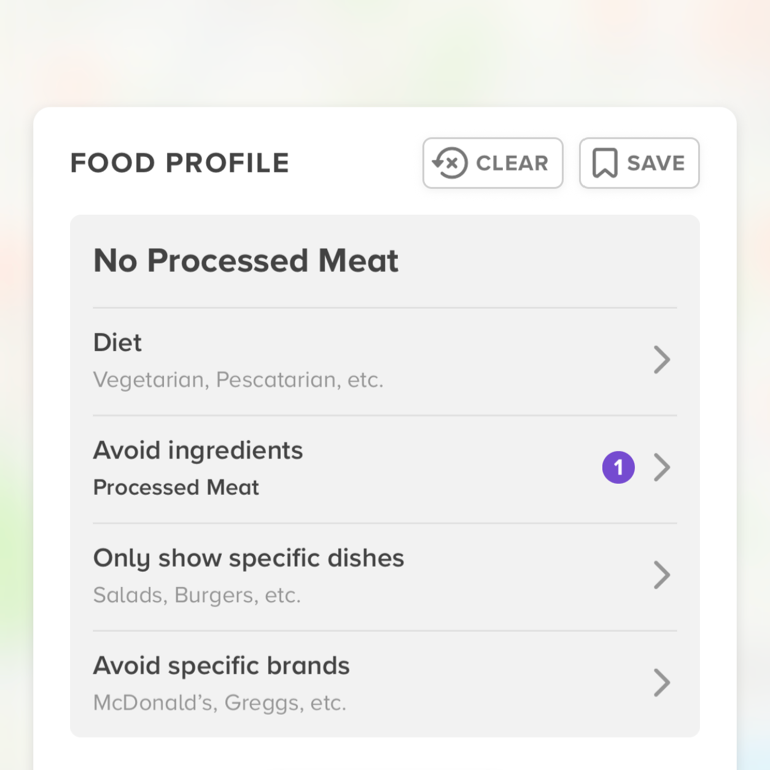Screen dimensions: 770x770
Task: Click the "Vegetarian, Pescatarian, etc." hint text
Action: (238, 380)
